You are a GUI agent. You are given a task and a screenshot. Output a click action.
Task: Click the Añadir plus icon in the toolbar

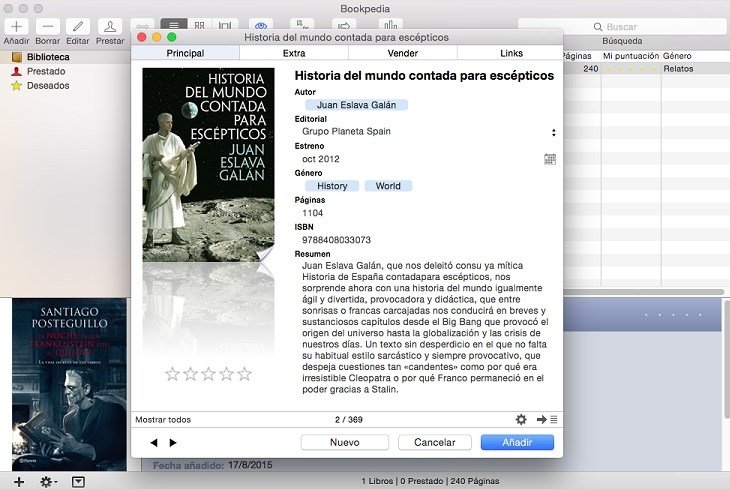click(17, 27)
